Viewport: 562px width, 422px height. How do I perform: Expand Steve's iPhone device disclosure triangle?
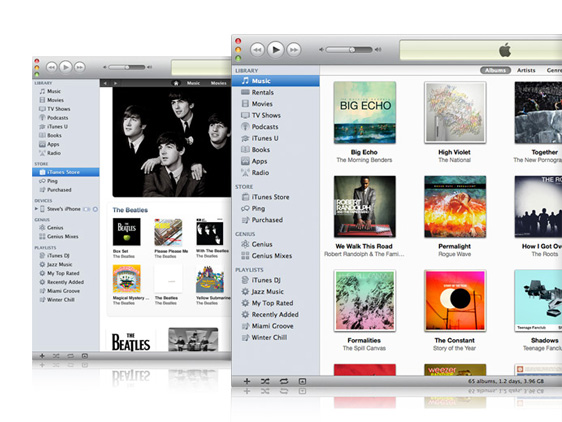pyautogui.click(x=36, y=209)
